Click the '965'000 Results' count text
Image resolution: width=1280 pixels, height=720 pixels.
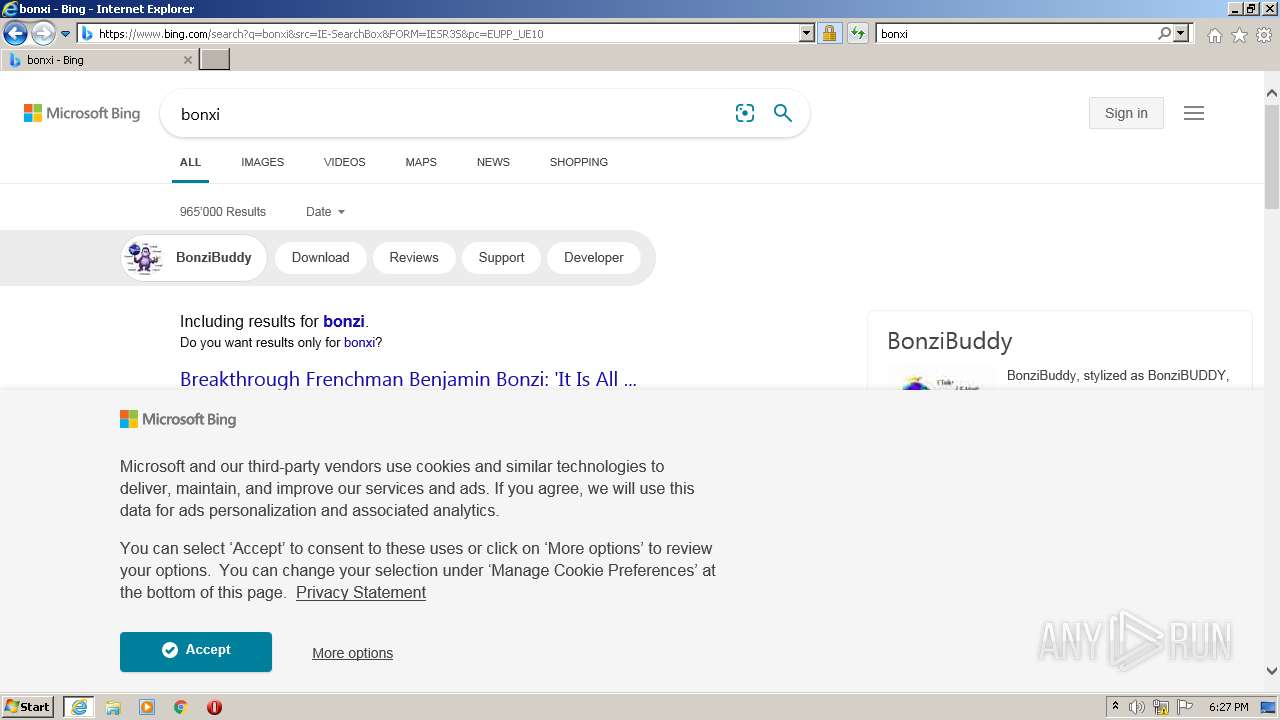click(223, 212)
